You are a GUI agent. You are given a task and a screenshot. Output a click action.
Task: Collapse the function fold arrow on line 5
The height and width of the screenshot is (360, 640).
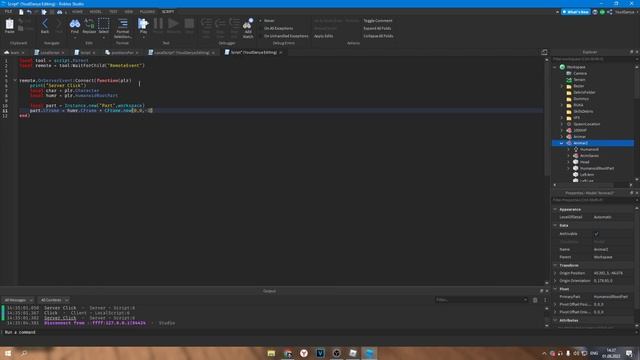coord(15,80)
